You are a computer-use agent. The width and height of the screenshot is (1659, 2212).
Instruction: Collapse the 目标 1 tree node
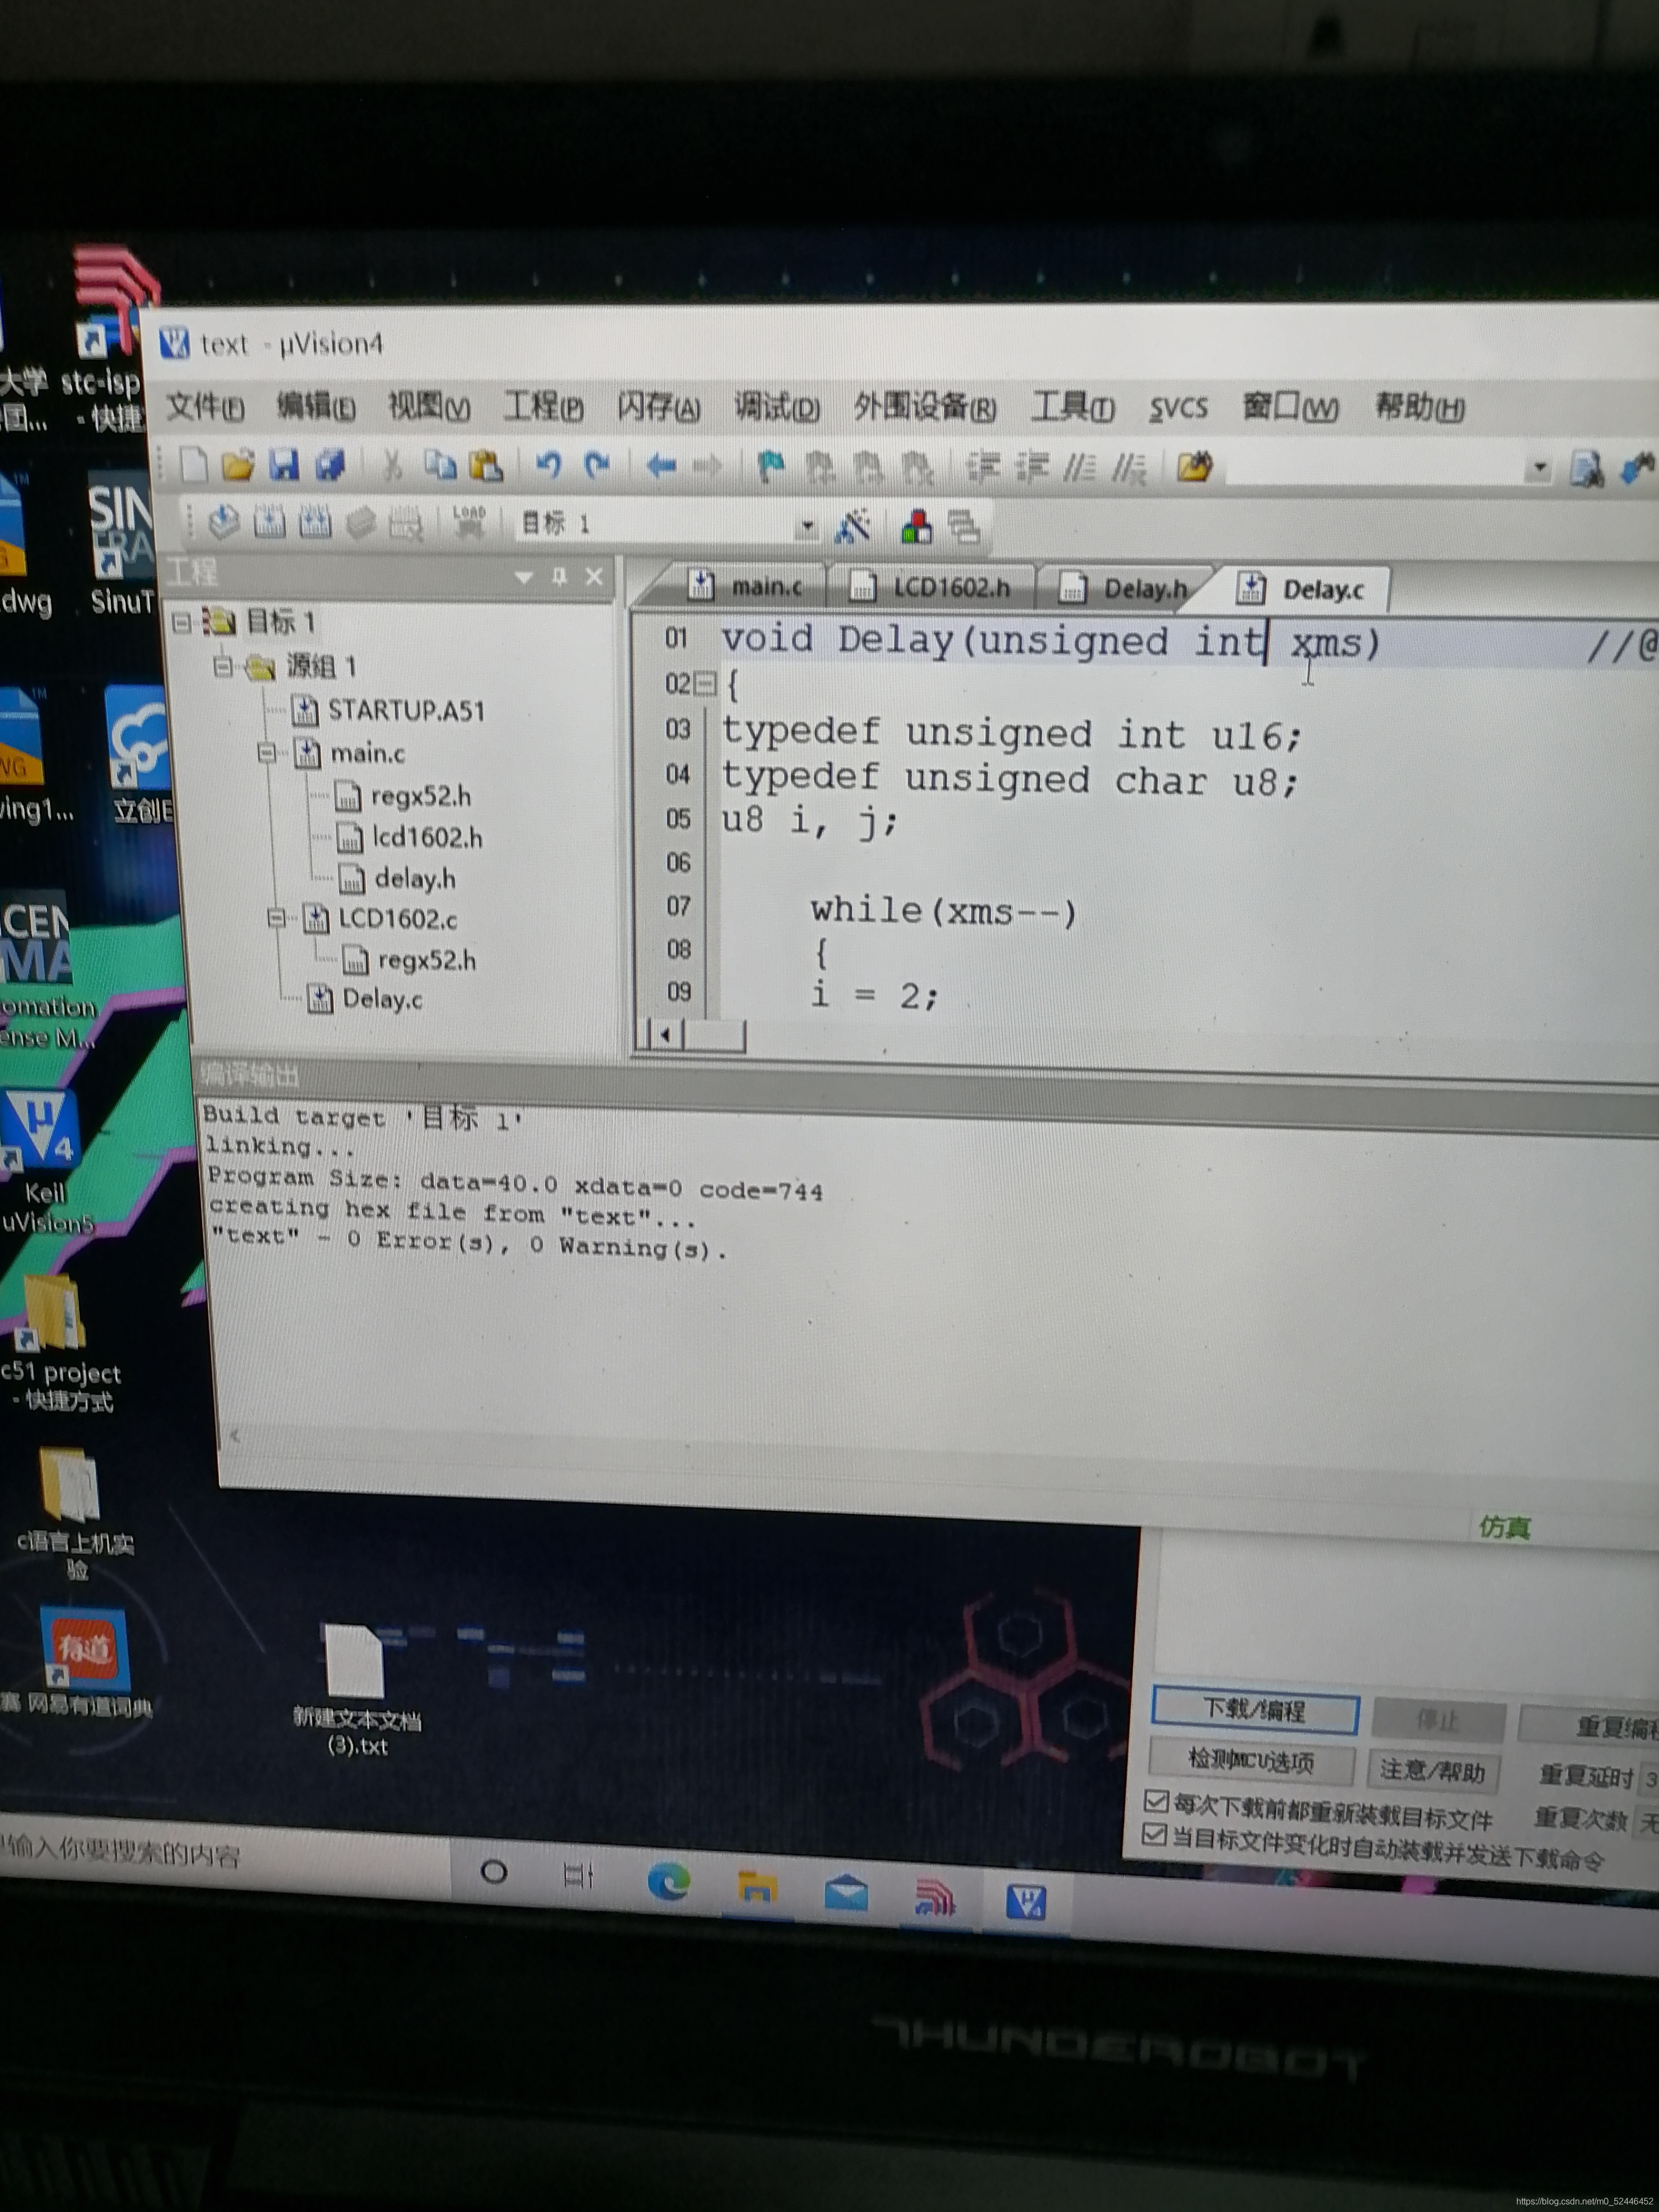pos(182,623)
